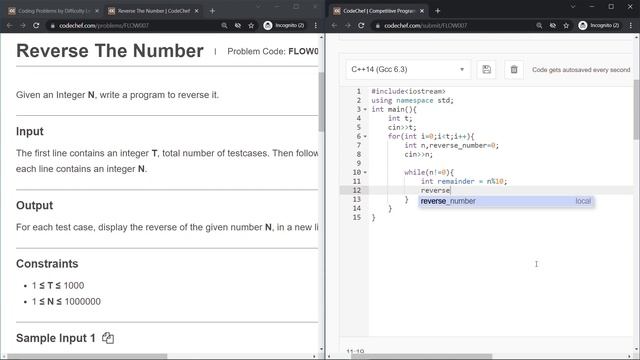The width and height of the screenshot is (640, 360).
Task: Reload the left browser window page
Action: pyautogui.click(x=36, y=25)
